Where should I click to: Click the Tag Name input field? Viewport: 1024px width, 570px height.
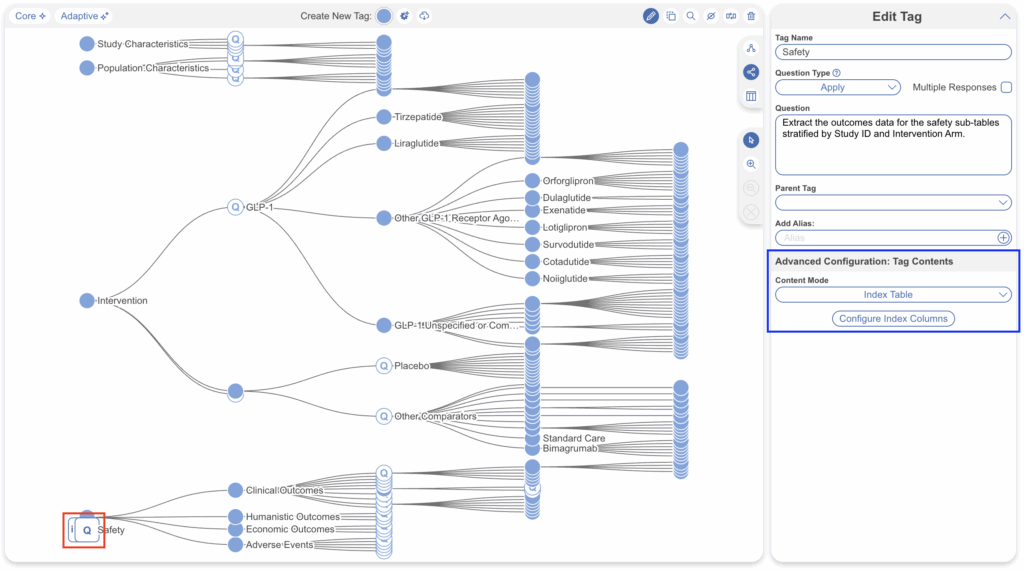click(893, 52)
